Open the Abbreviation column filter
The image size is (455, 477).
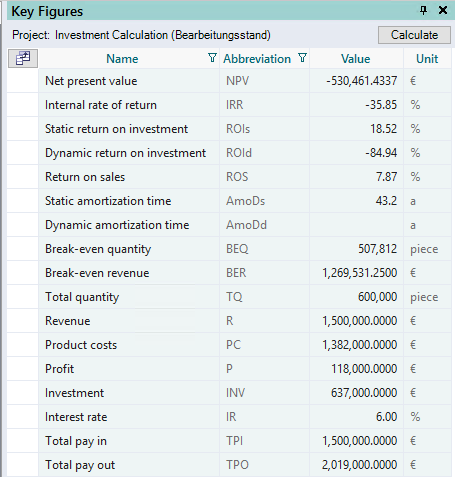pos(302,58)
